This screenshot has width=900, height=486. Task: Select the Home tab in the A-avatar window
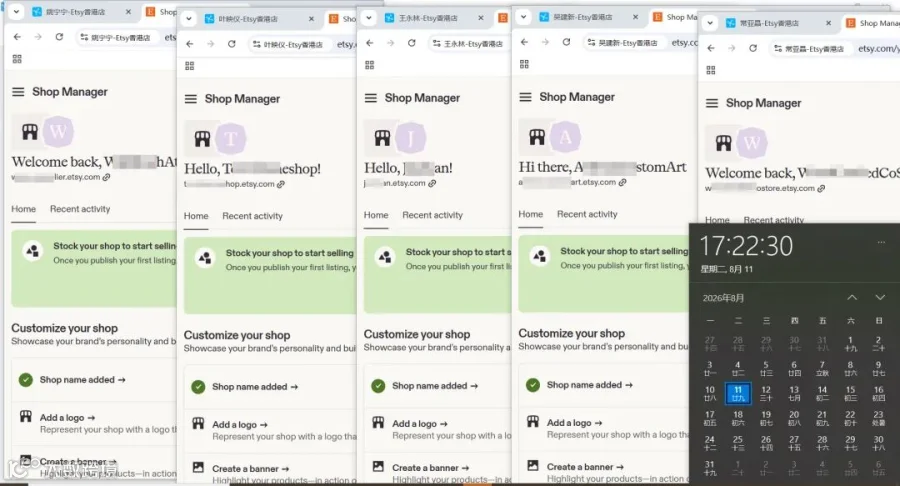click(x=530, y=214)
